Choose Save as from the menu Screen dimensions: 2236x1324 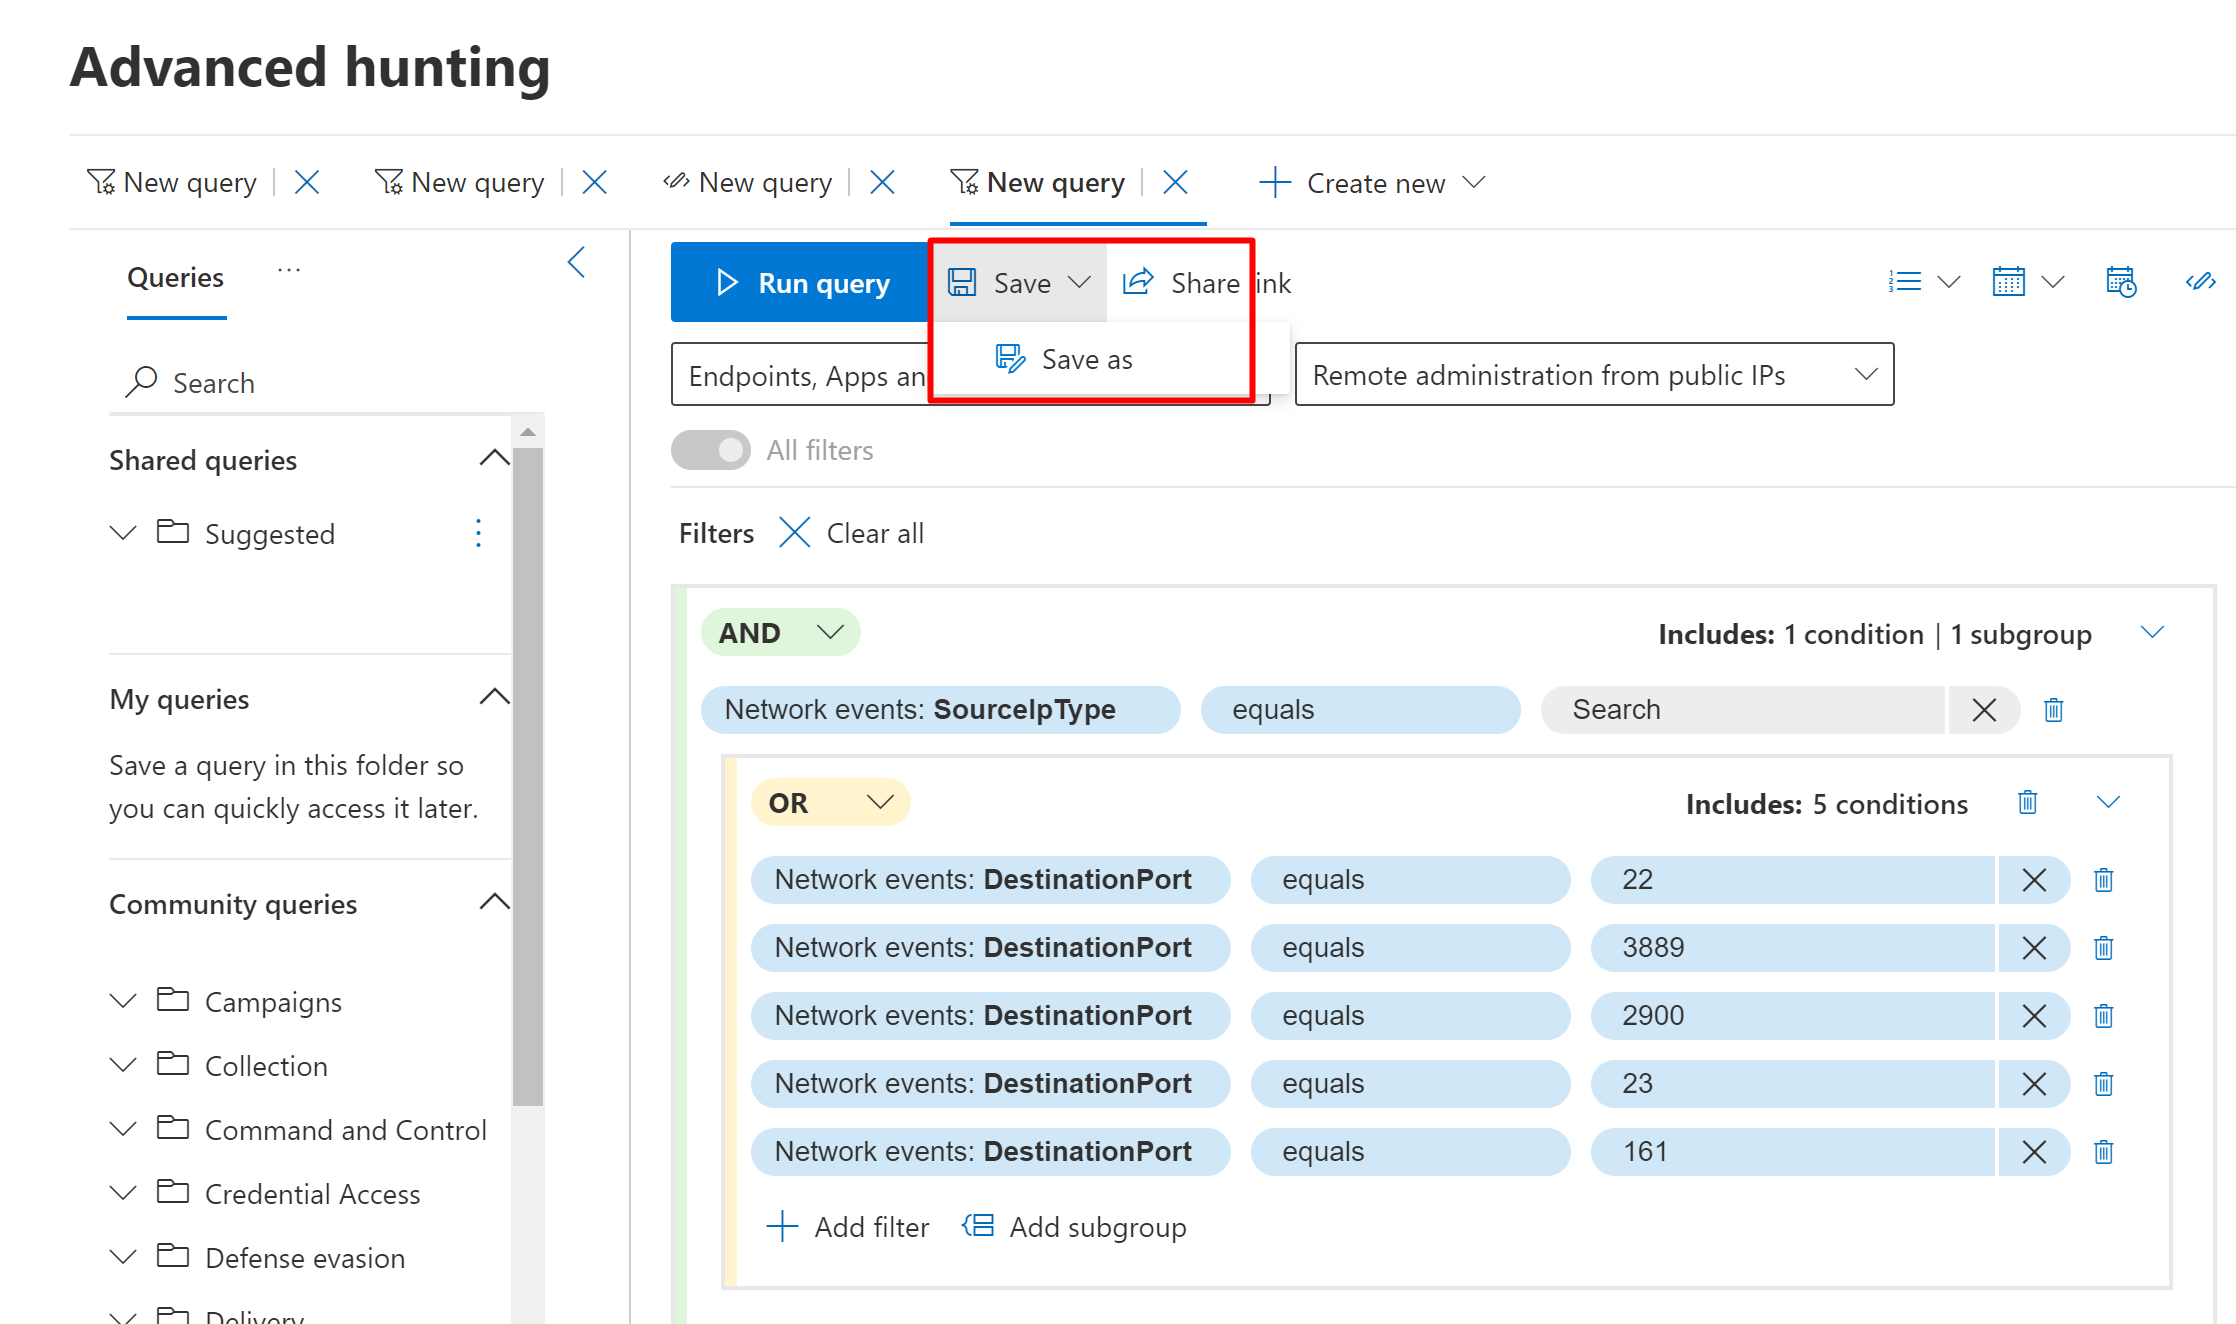pos(1085,359)
